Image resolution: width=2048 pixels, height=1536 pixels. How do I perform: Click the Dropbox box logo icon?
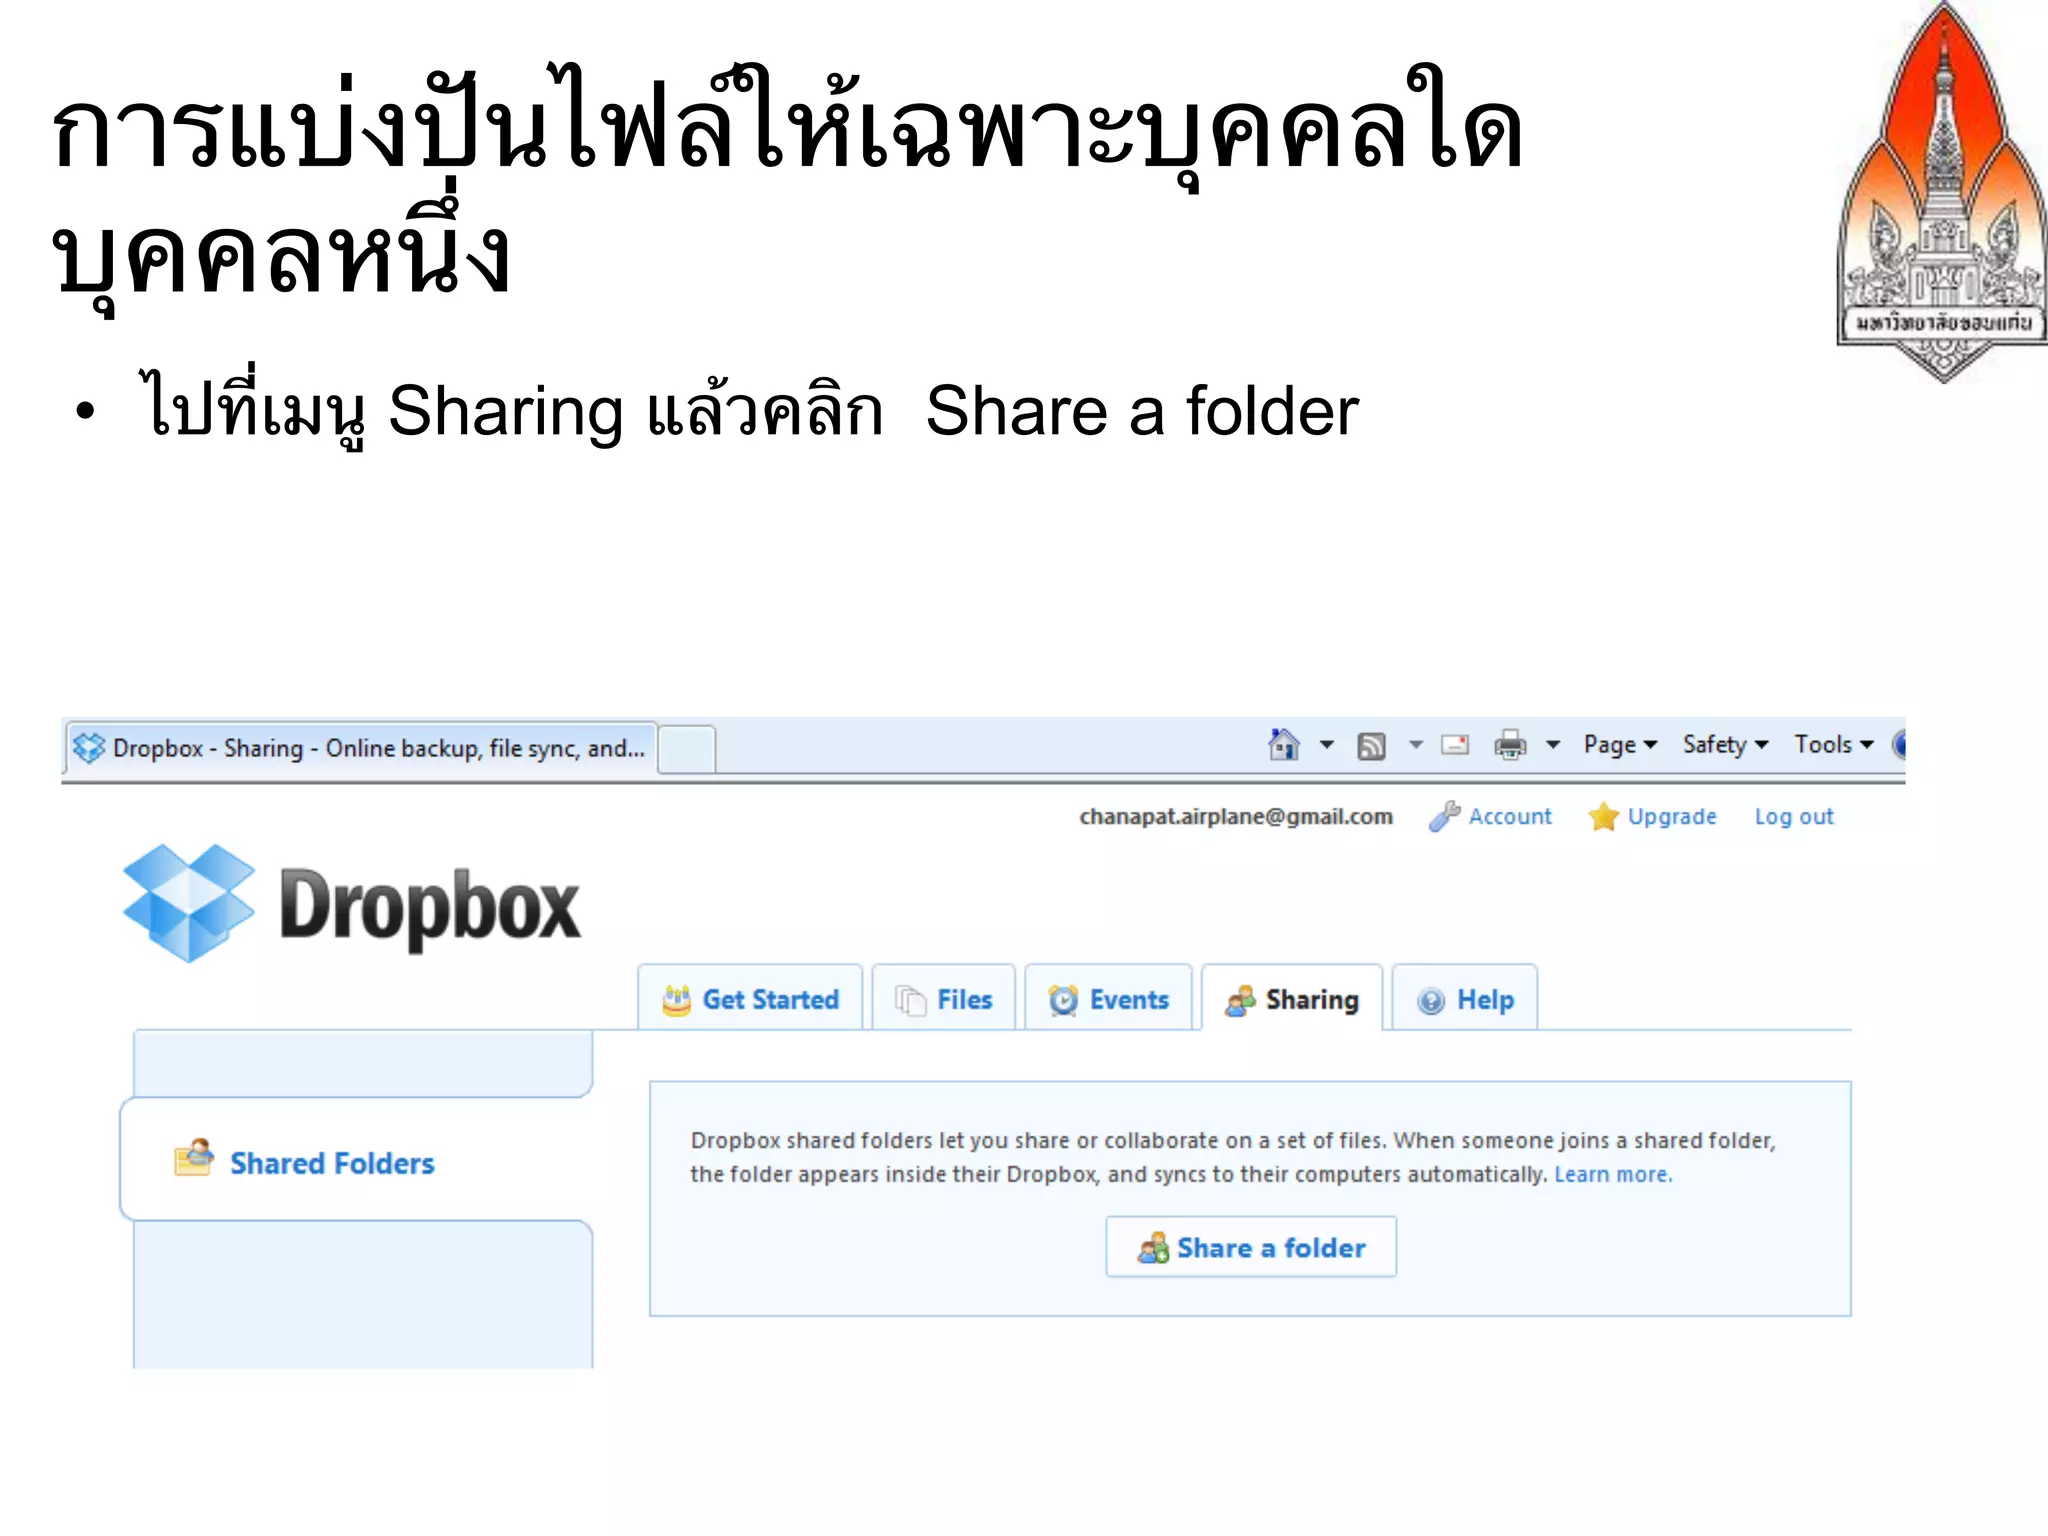(x=188, y=903)
